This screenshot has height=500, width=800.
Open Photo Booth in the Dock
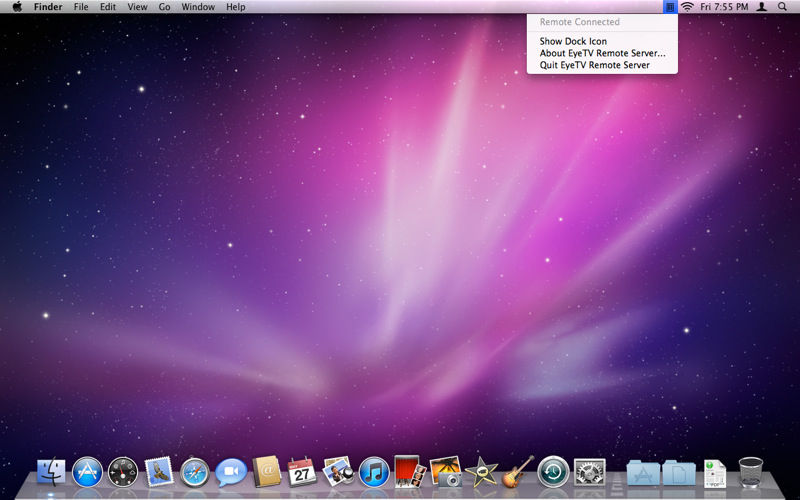(410, 471)
